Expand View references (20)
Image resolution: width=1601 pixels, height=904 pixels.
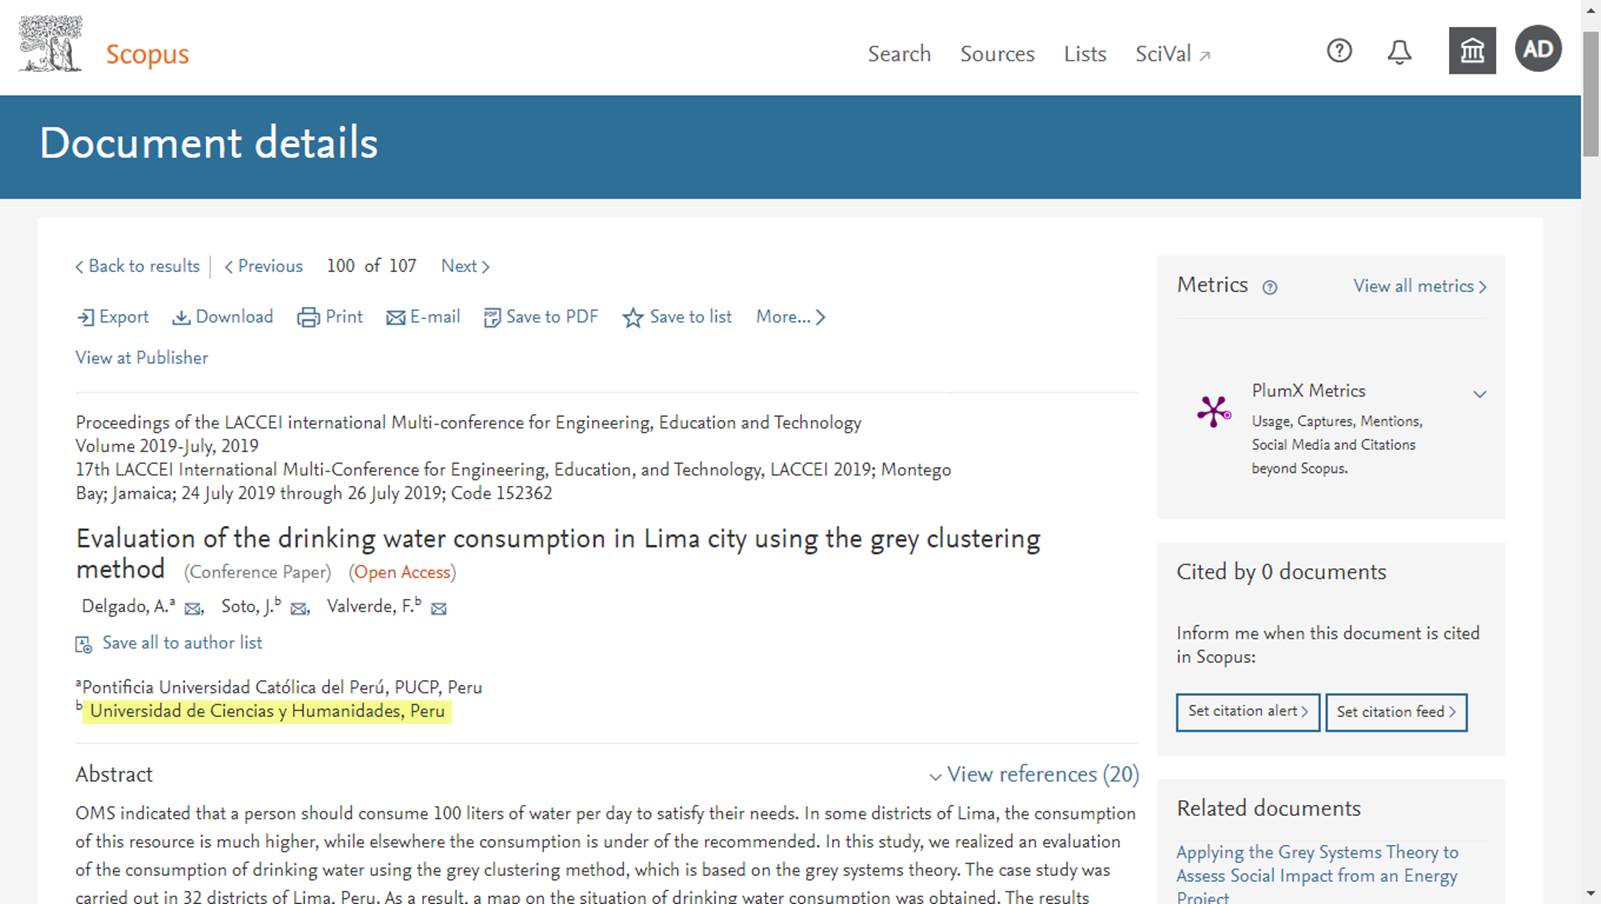1033,774
